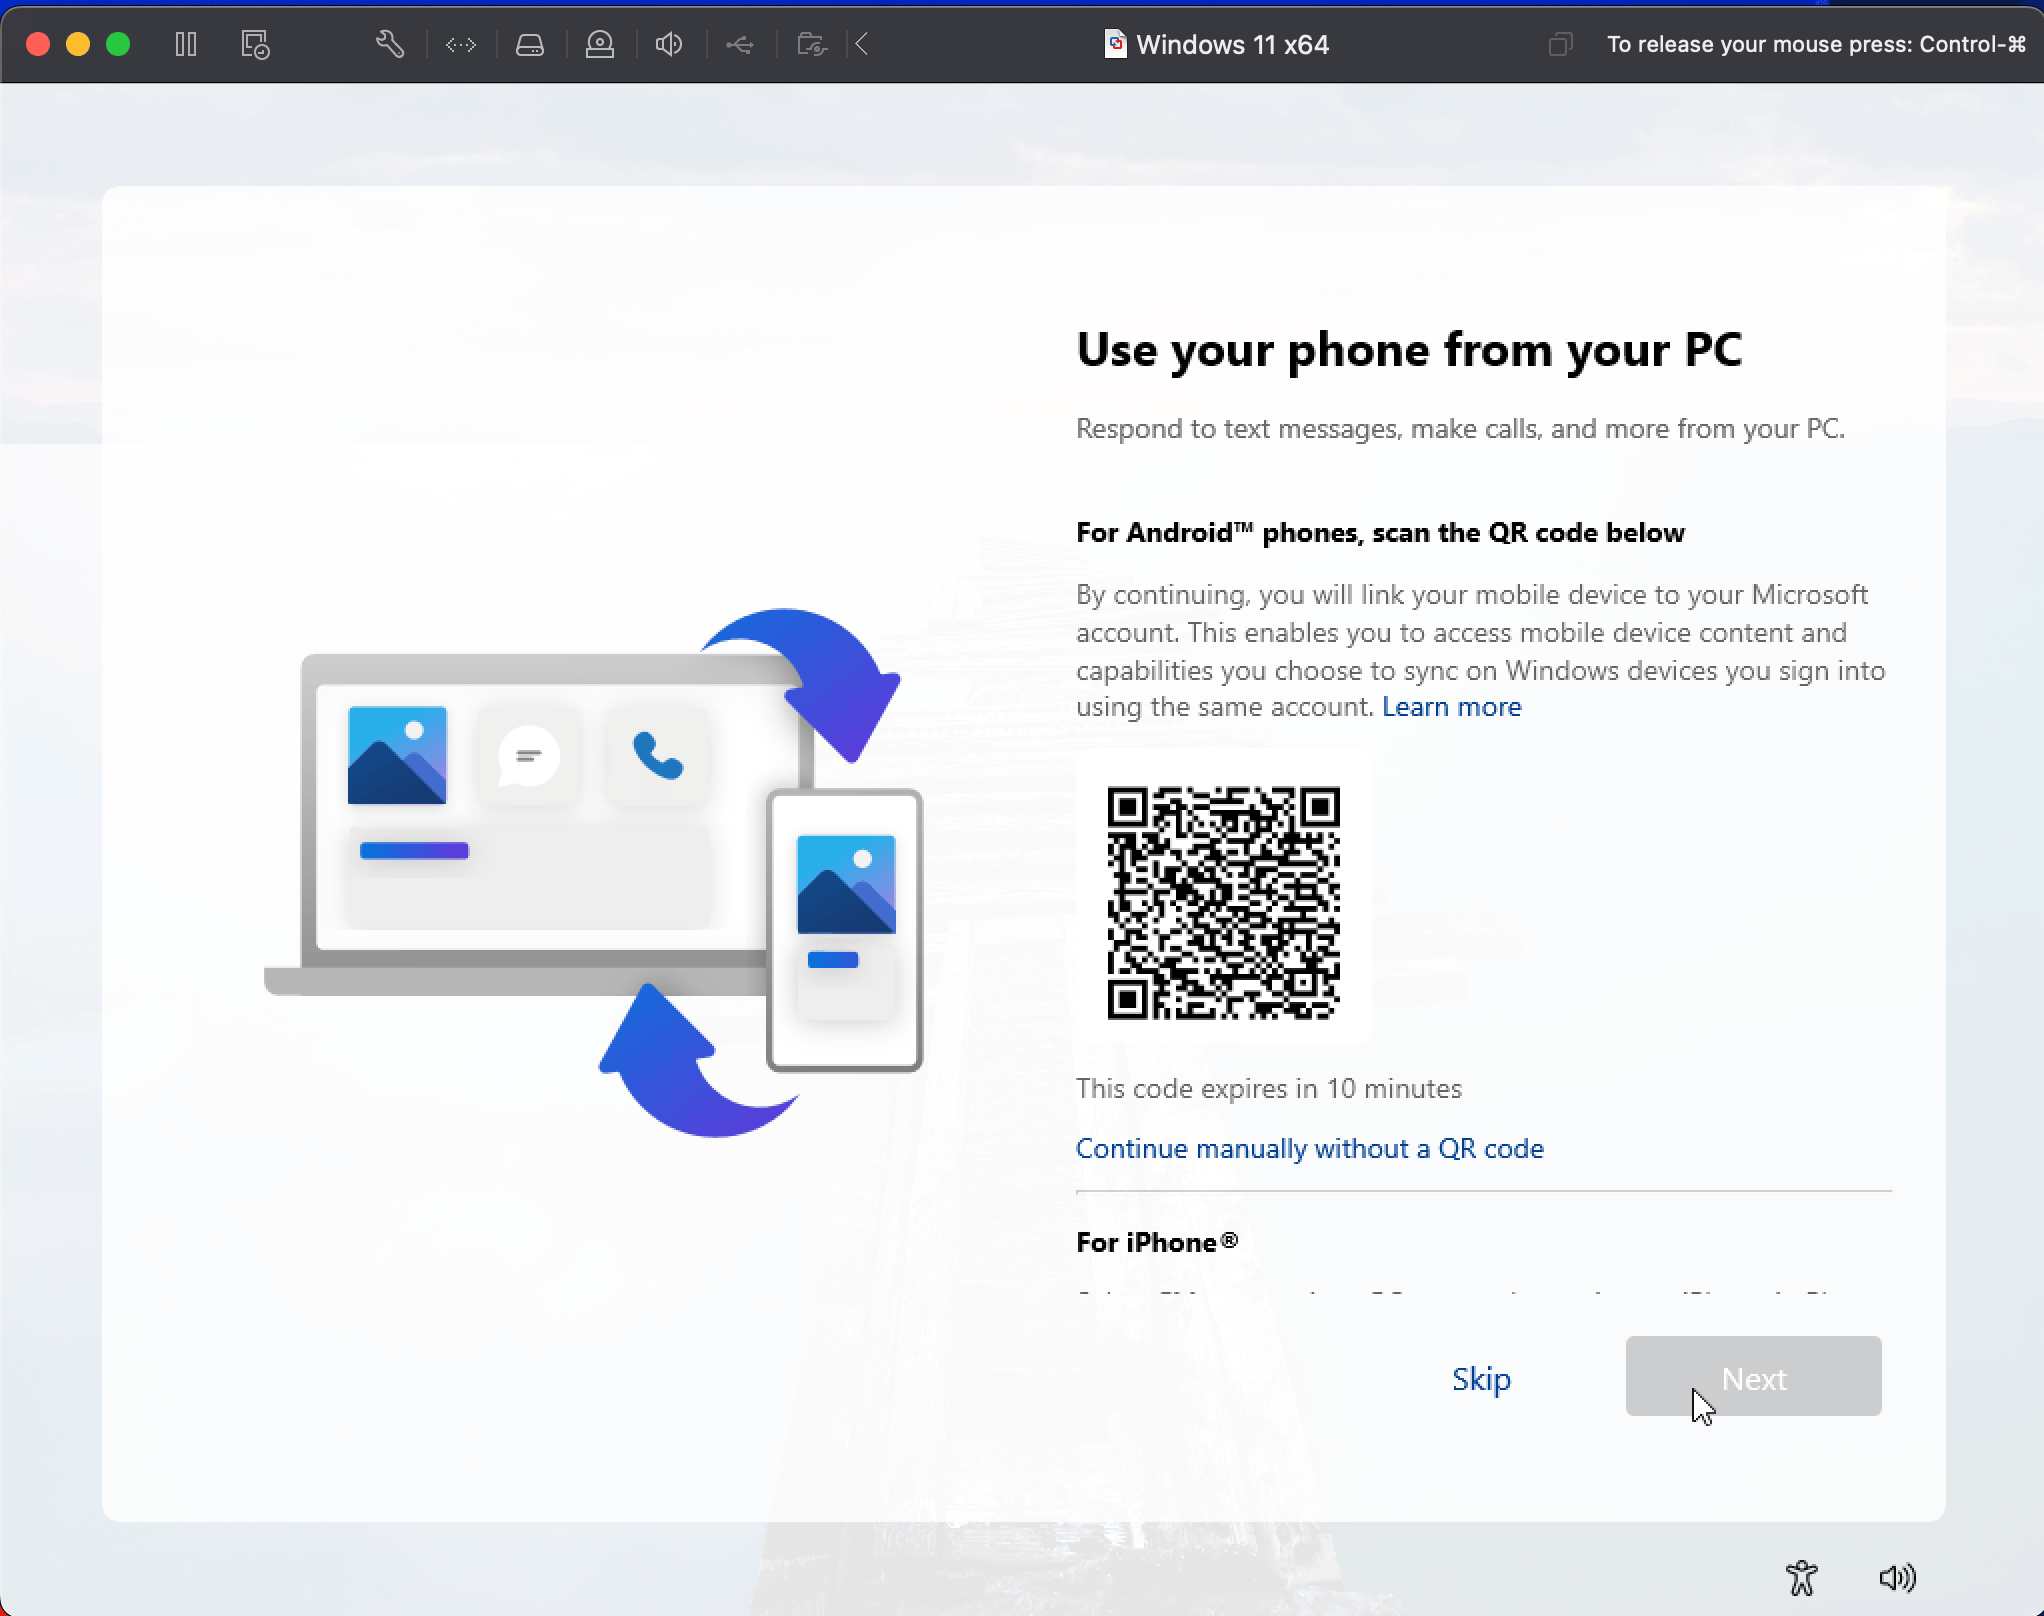Screen dimensions: 2044x1616
Task: Click the sound card speaker icon in toolbar
Action: pos(669,44)
